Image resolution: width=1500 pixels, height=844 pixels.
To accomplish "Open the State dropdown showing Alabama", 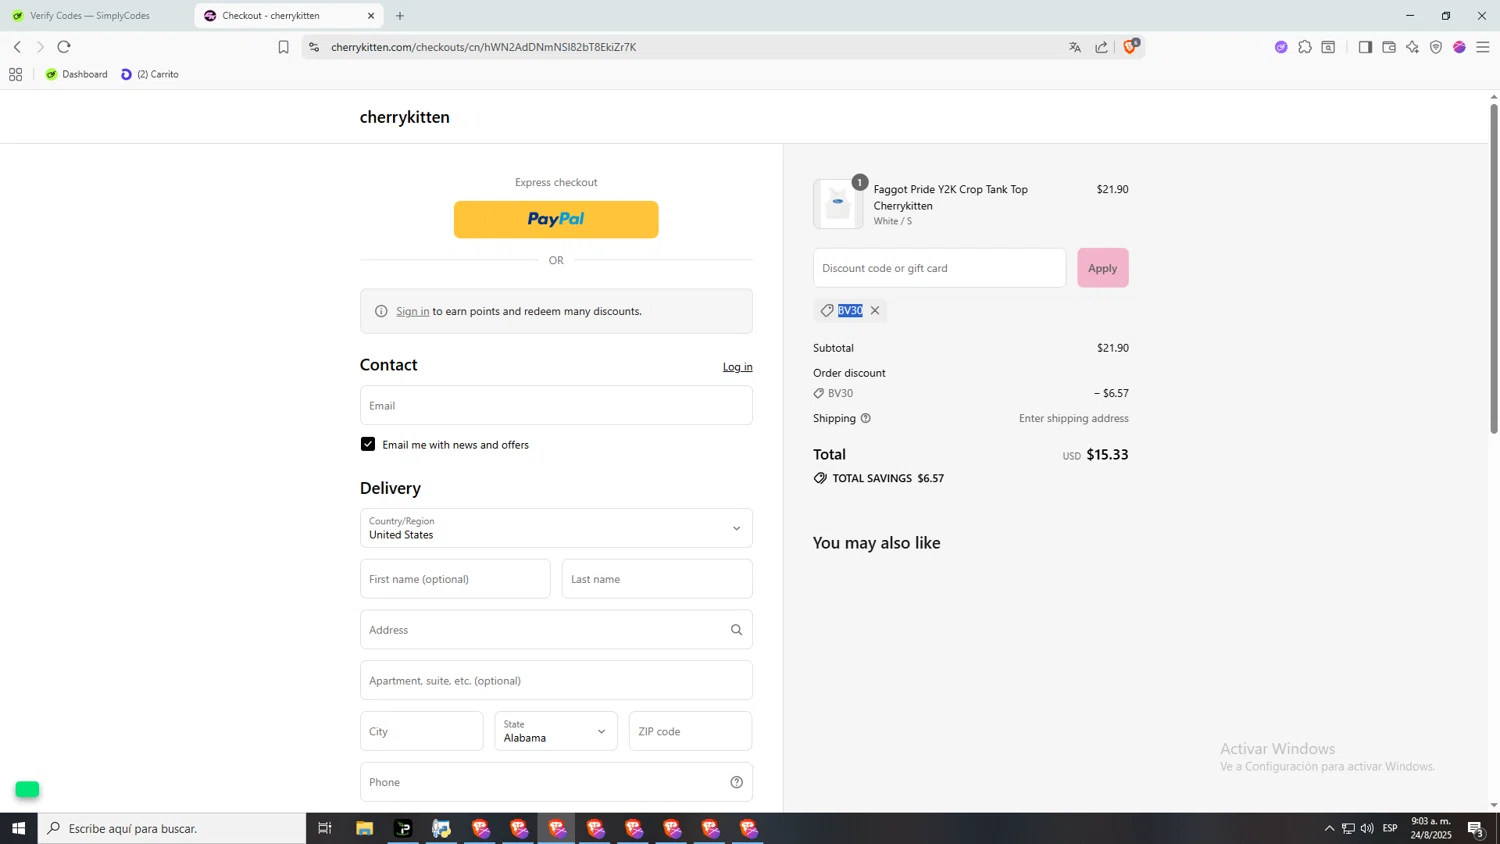I will click(556, 731).
